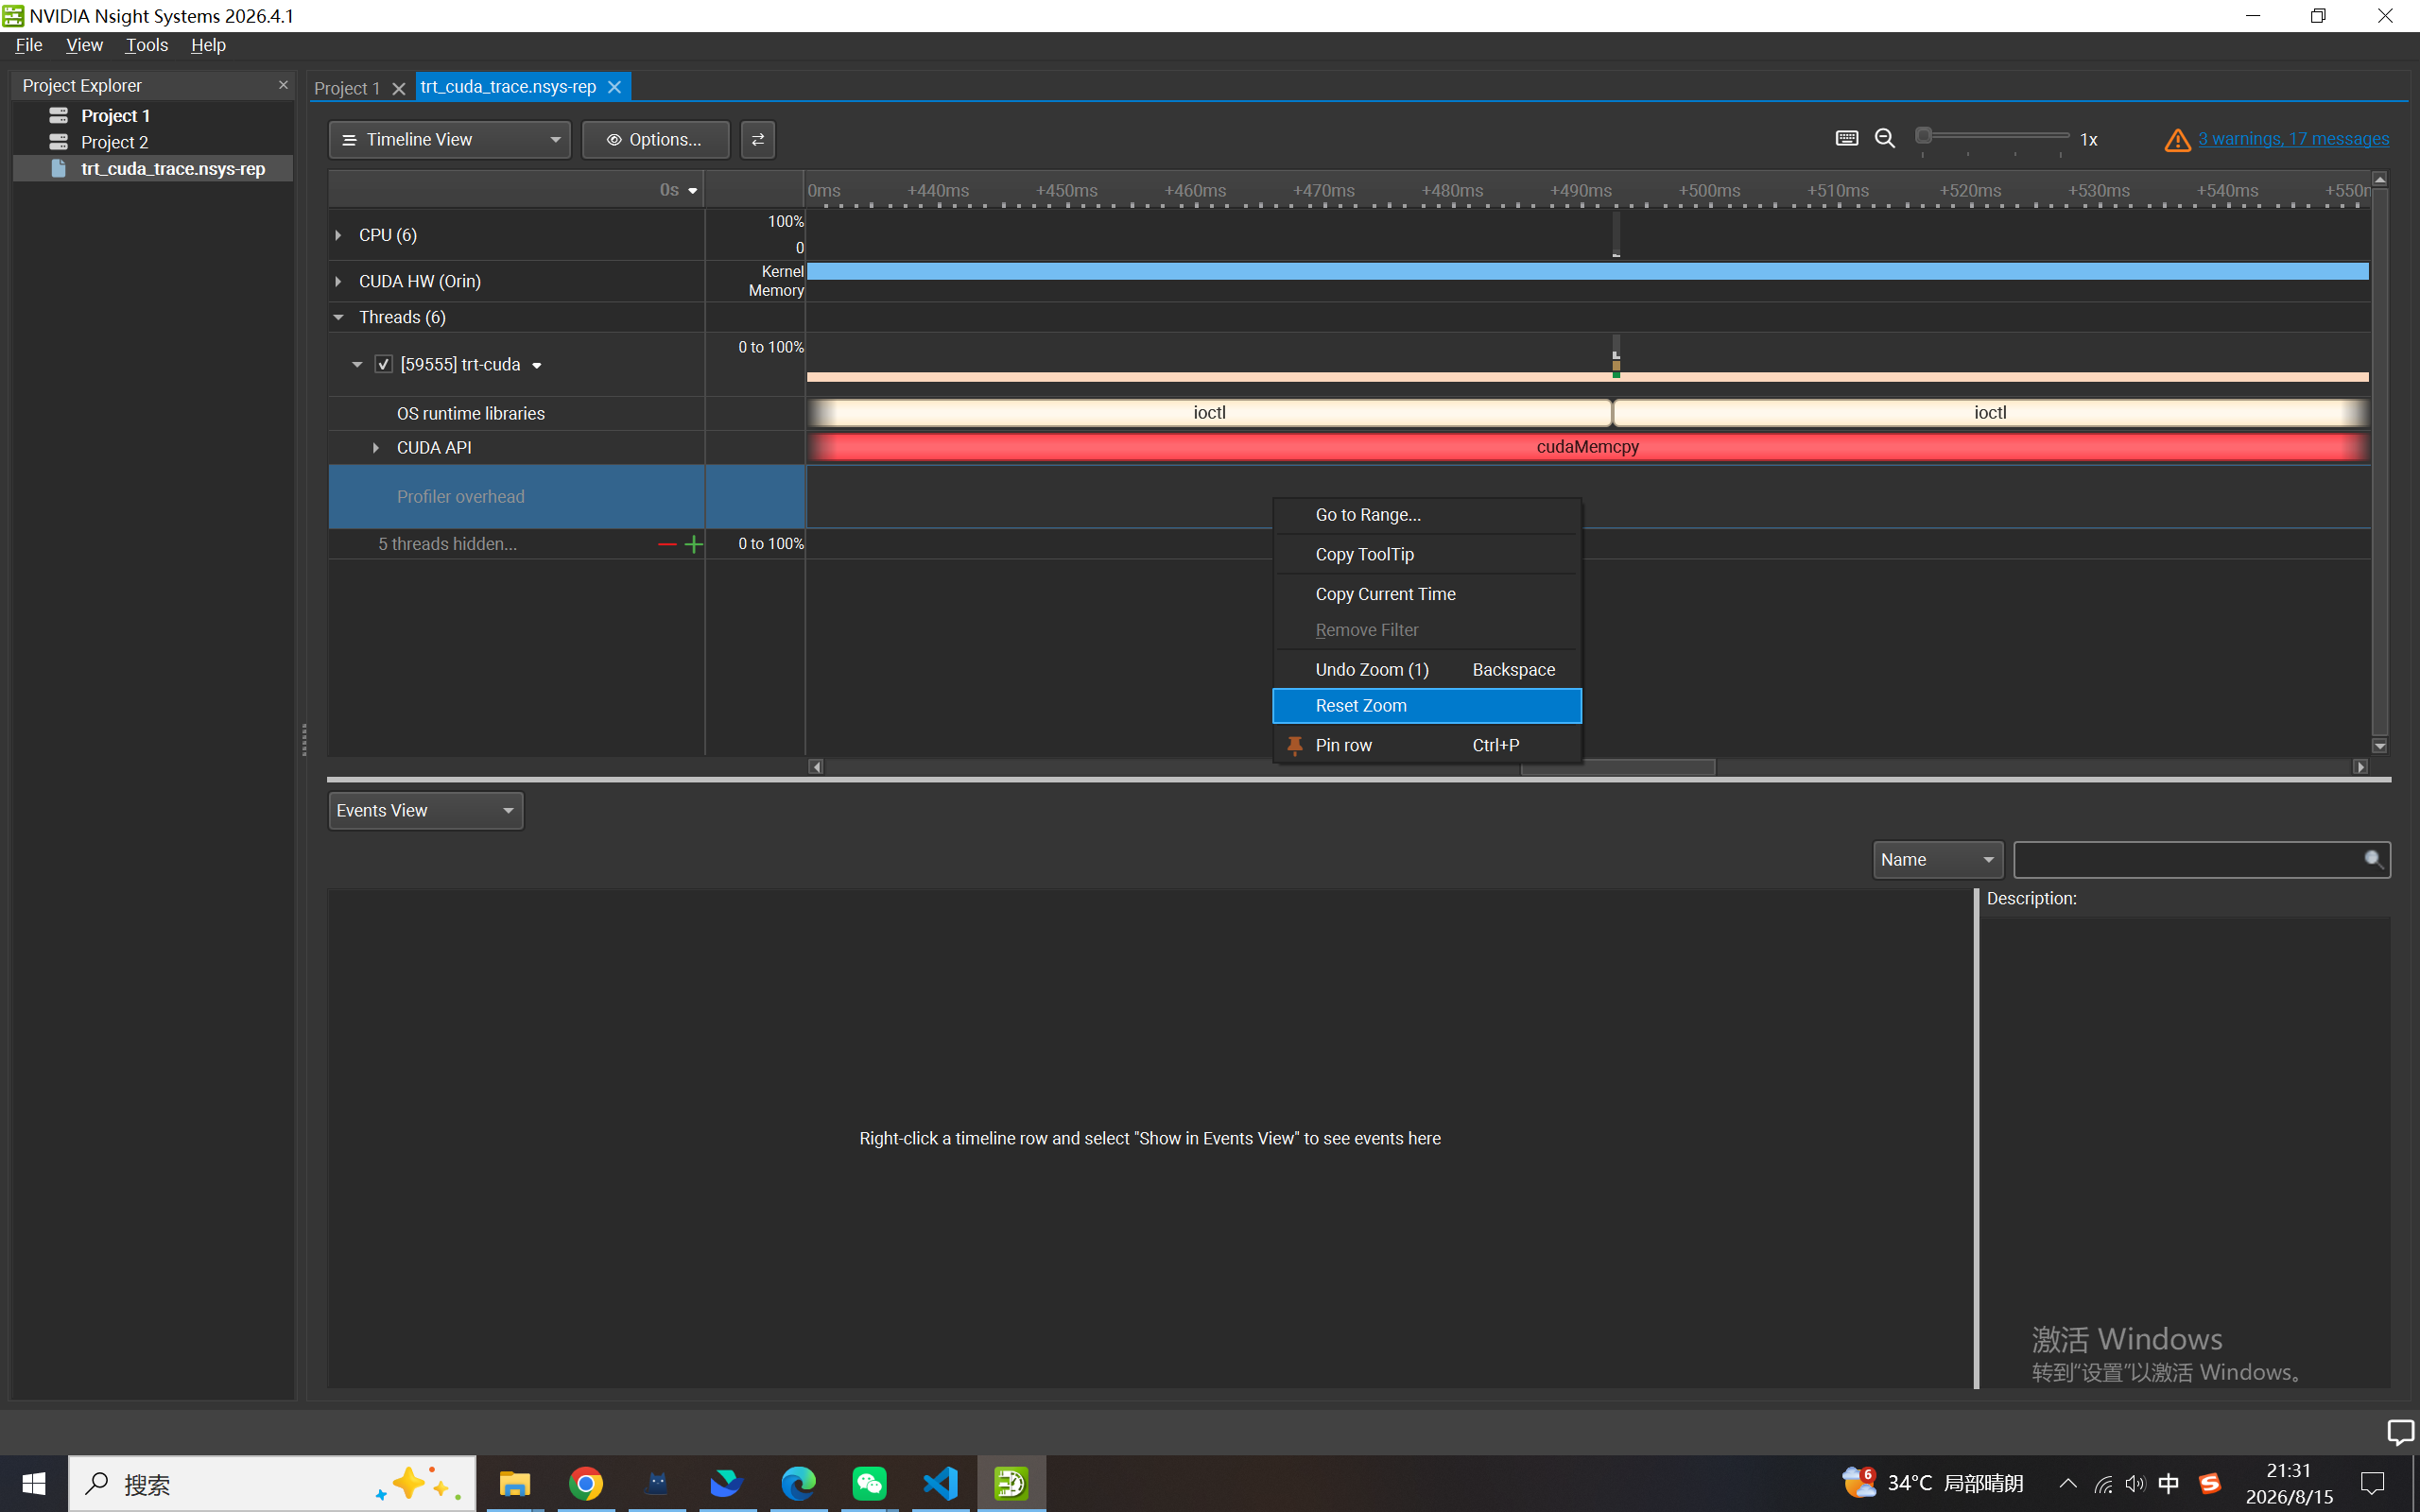Click the cudaMemcpy red event bar
Screen dimensions: 2420x1512
pyautogui.click(x=1587, y=447)
